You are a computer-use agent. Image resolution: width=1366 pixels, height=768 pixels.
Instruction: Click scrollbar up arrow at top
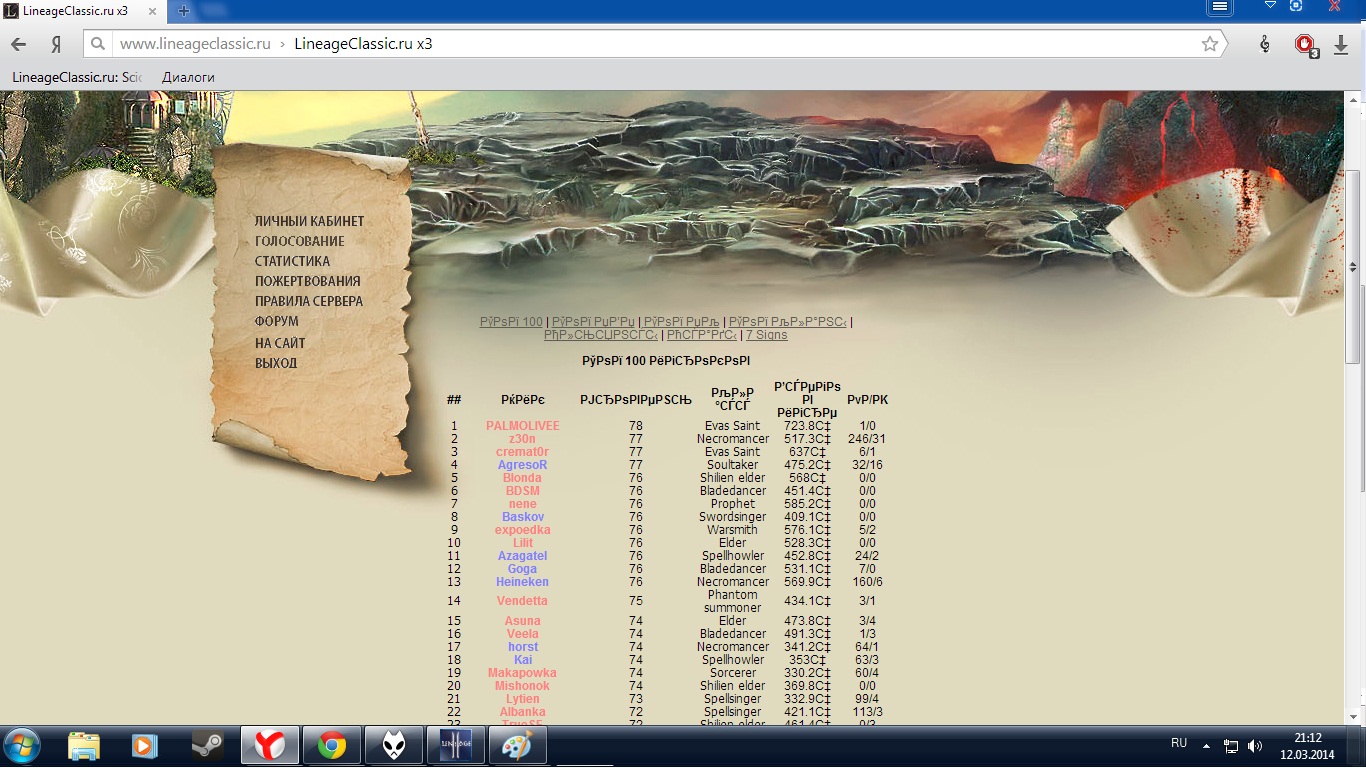coord(1354,99)
